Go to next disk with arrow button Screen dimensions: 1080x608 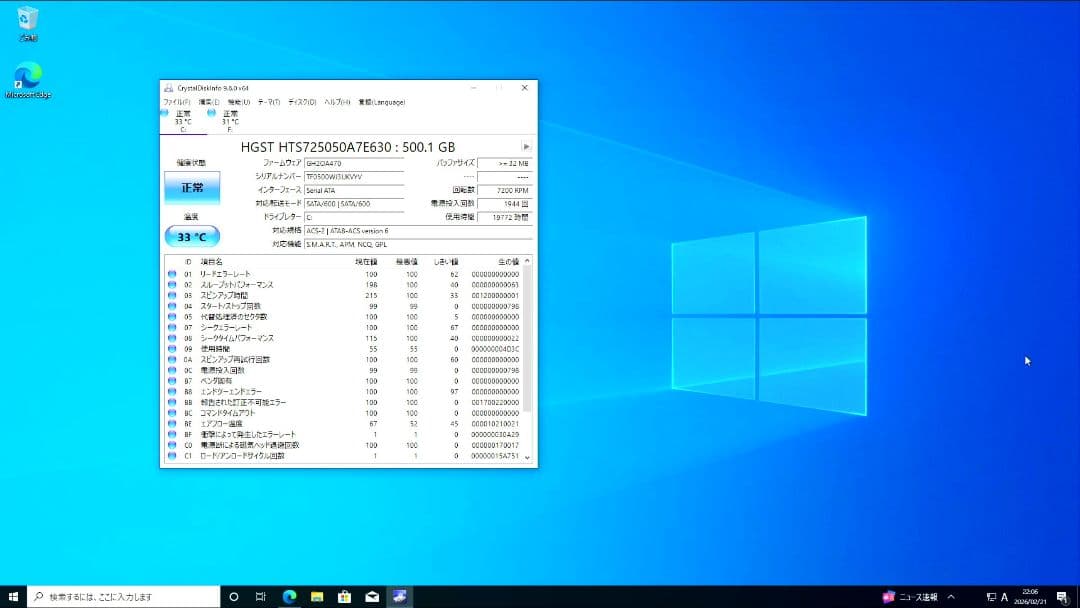pos(526,147)
